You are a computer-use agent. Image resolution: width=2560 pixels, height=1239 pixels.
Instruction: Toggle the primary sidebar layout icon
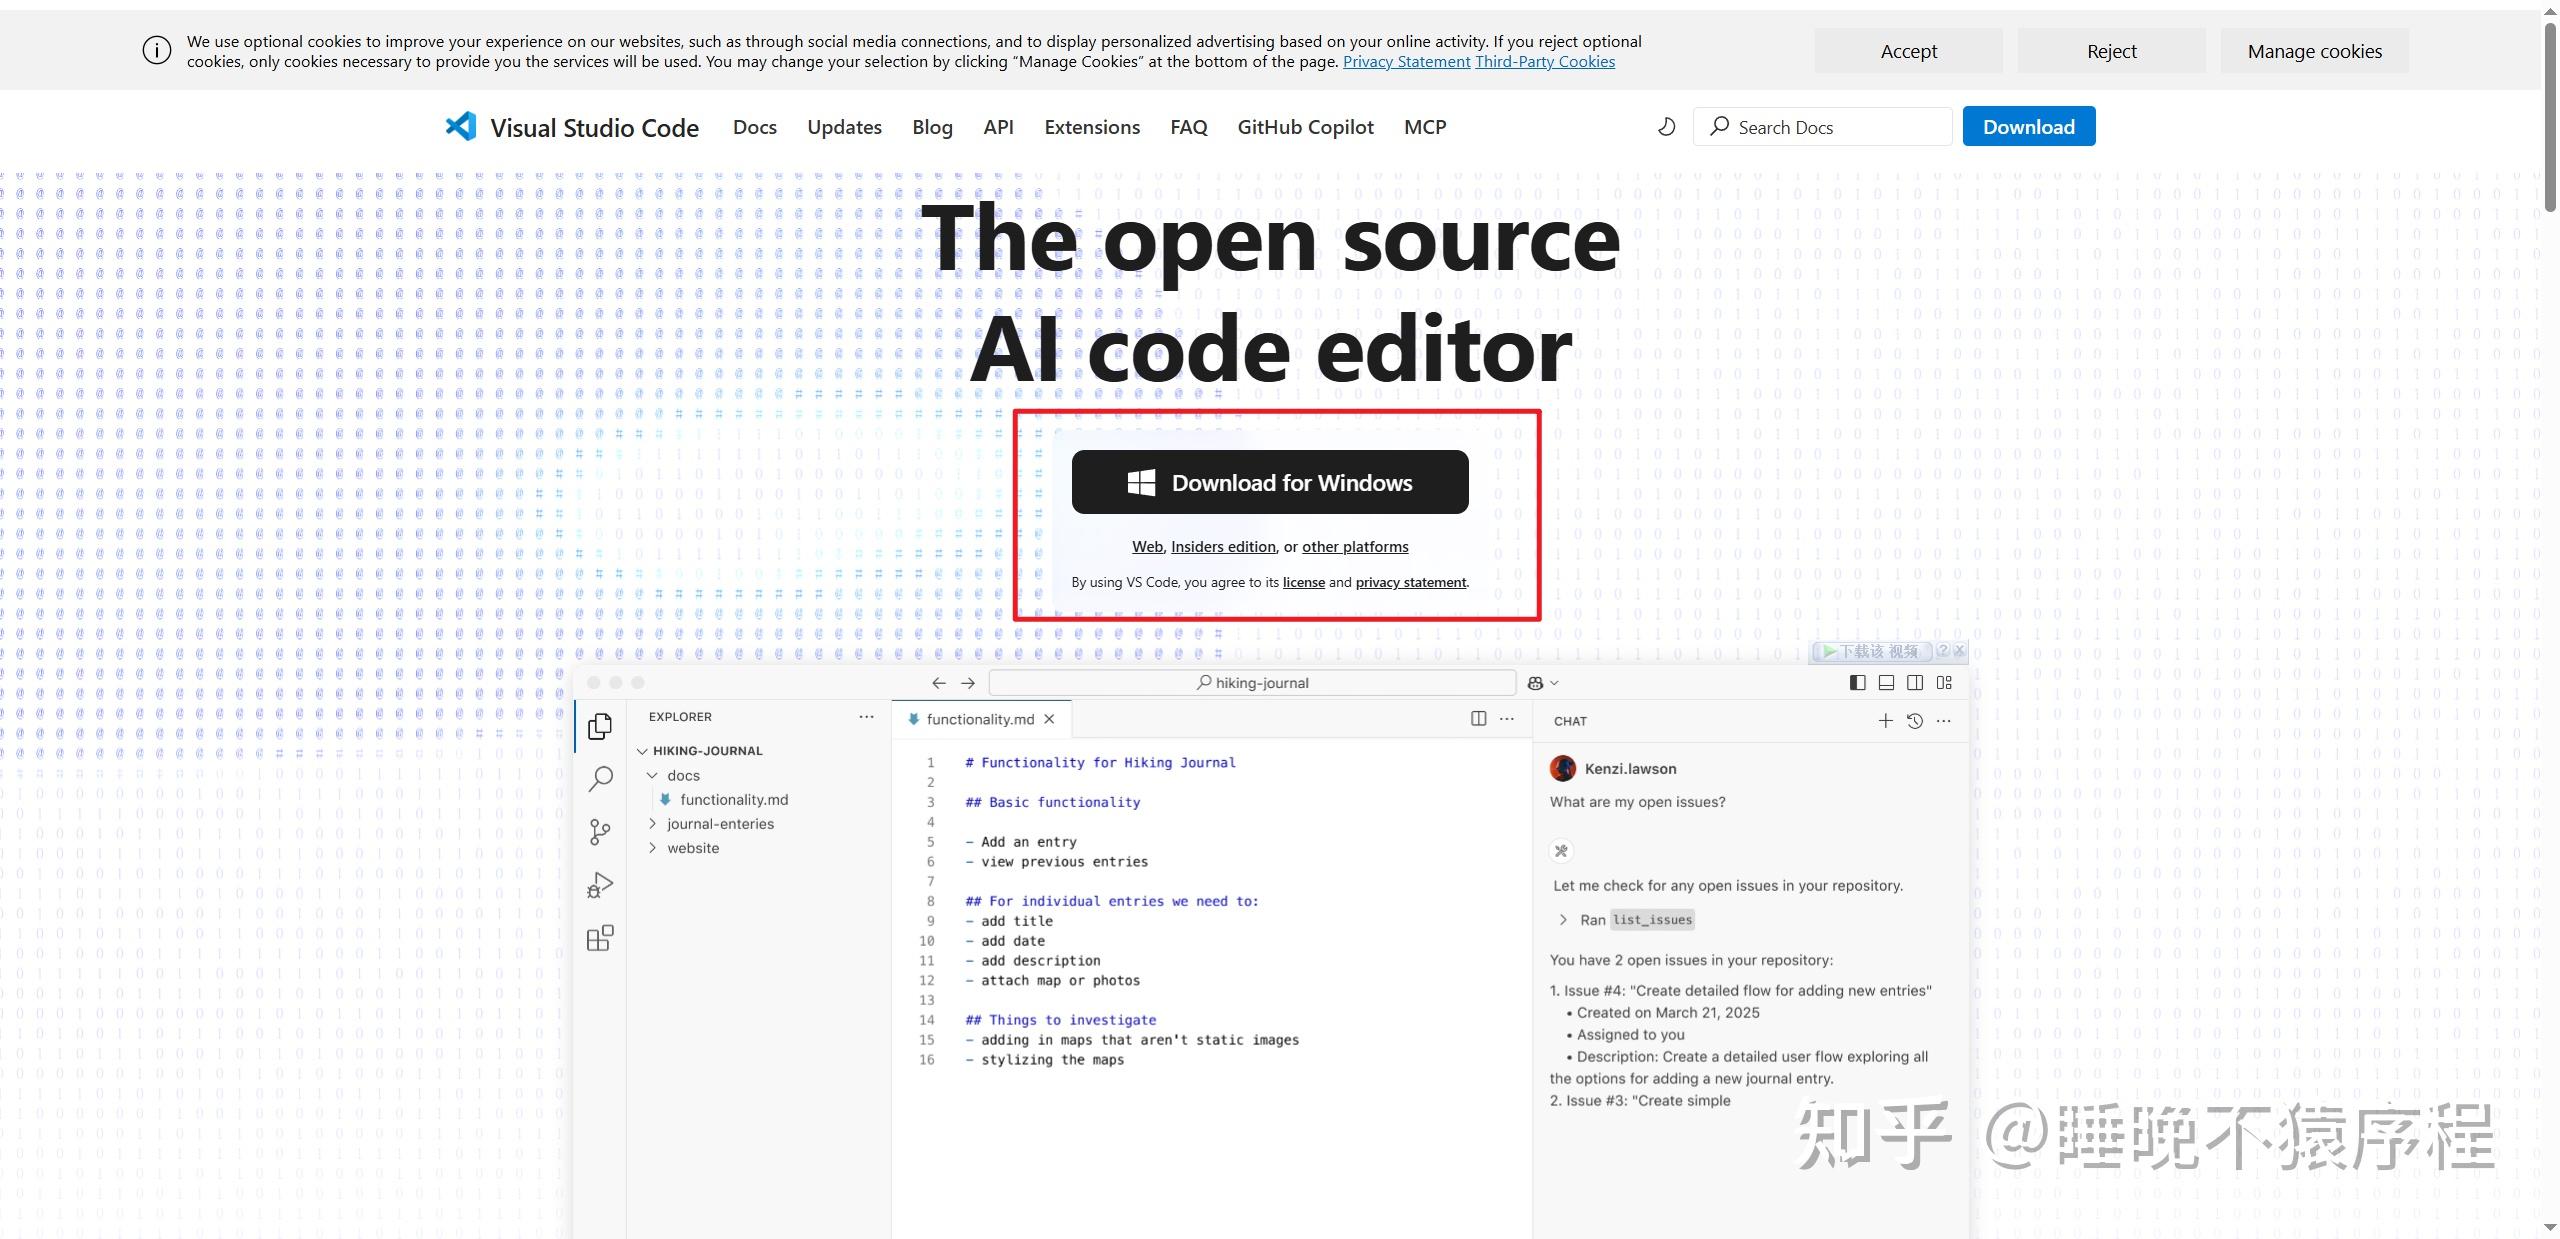pos(1857,683)
